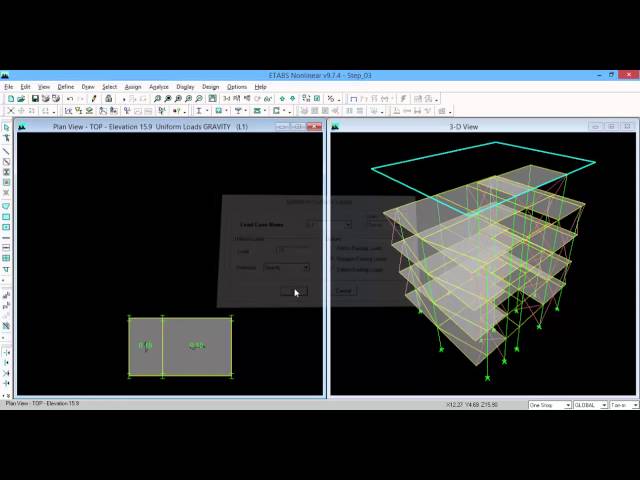The image size is (640, 480).
Task: Minimize the 3-D View child window
Action: (x=596, y=127)
